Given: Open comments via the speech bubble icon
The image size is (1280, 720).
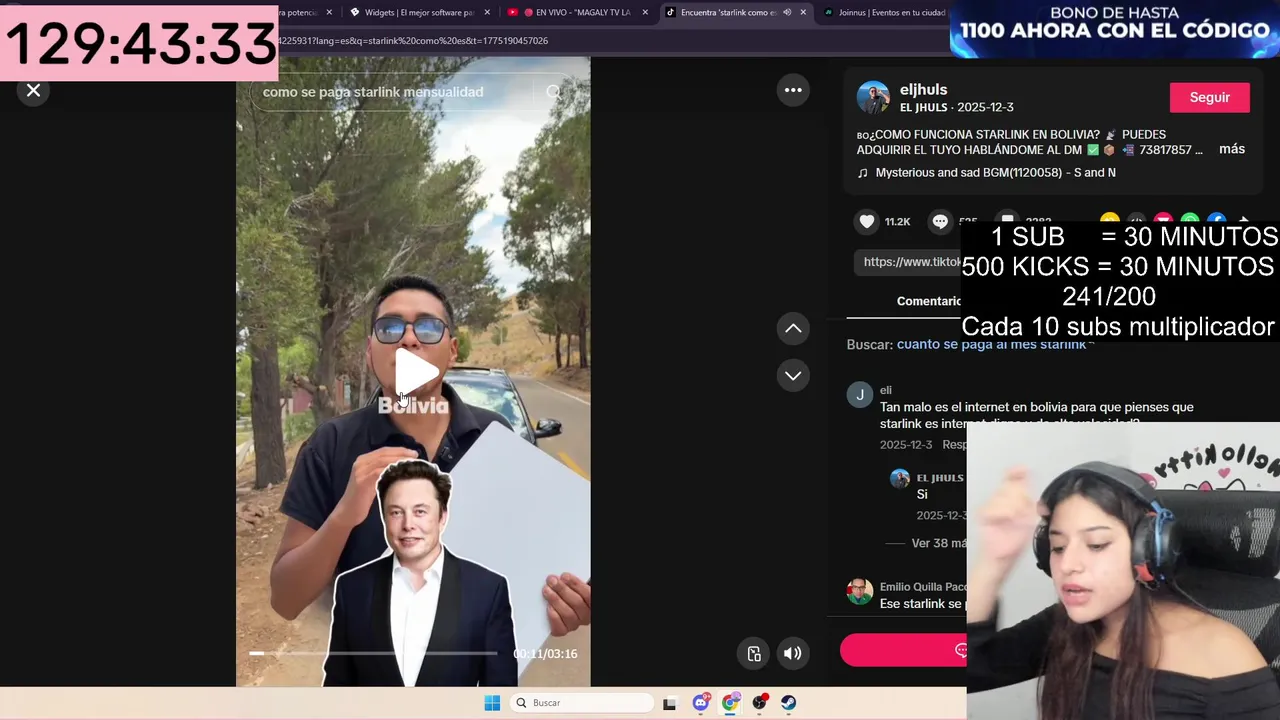Looking at the screenshot, I should coord(940,221).
